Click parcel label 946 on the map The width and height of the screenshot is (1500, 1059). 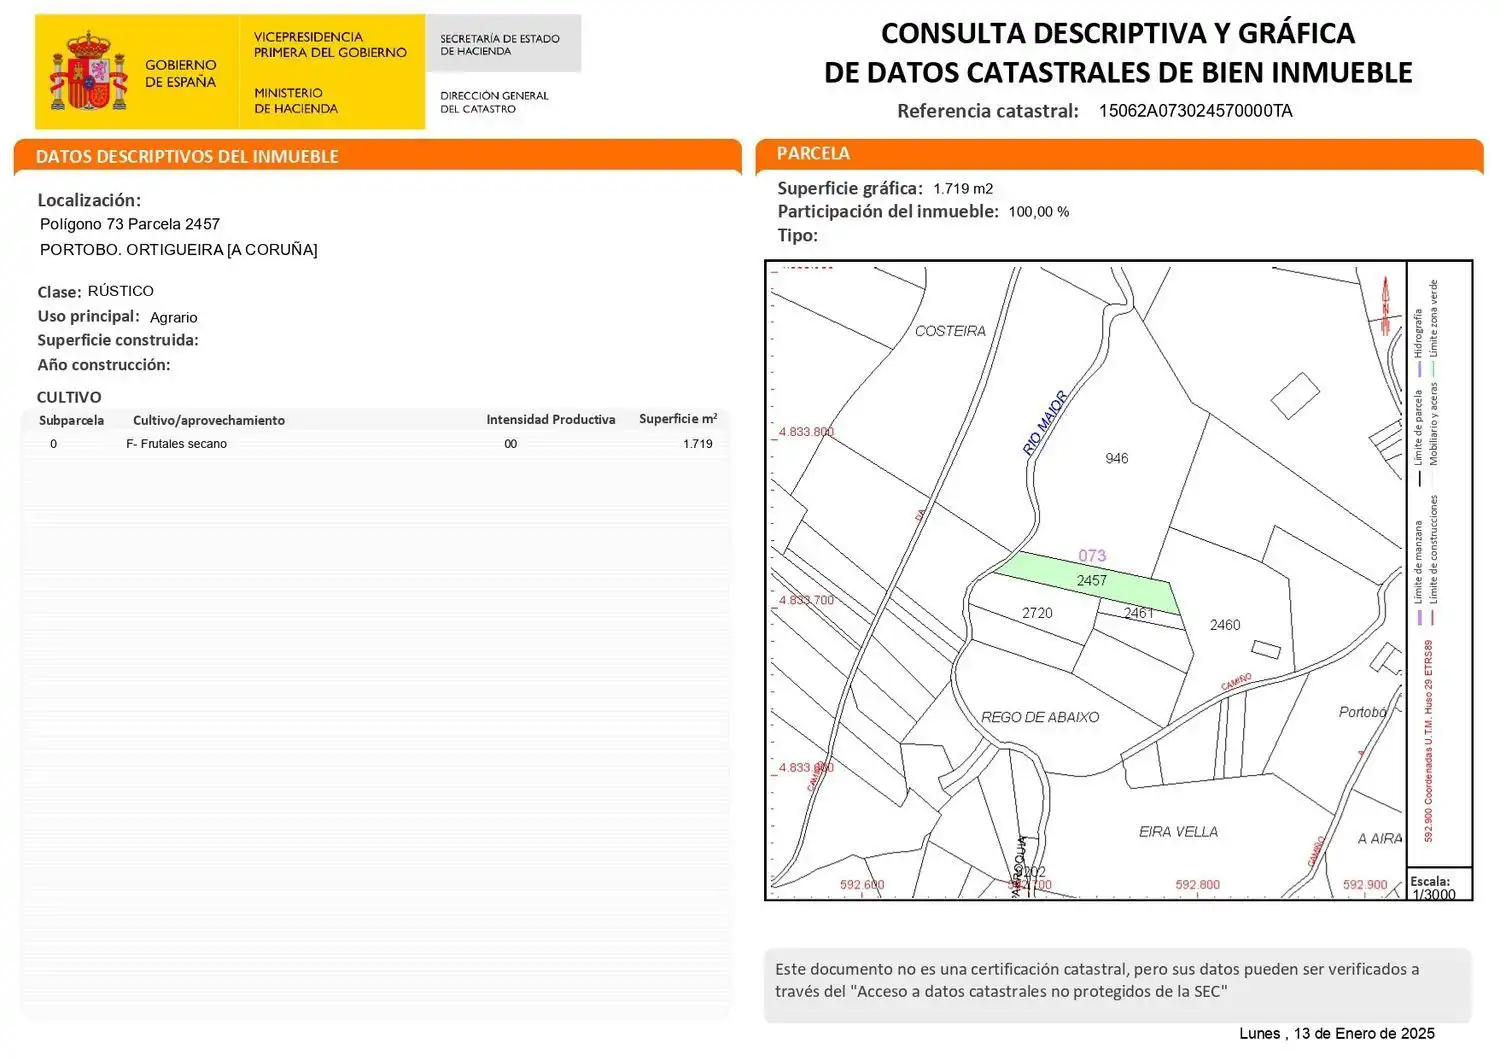(1117, 458)
